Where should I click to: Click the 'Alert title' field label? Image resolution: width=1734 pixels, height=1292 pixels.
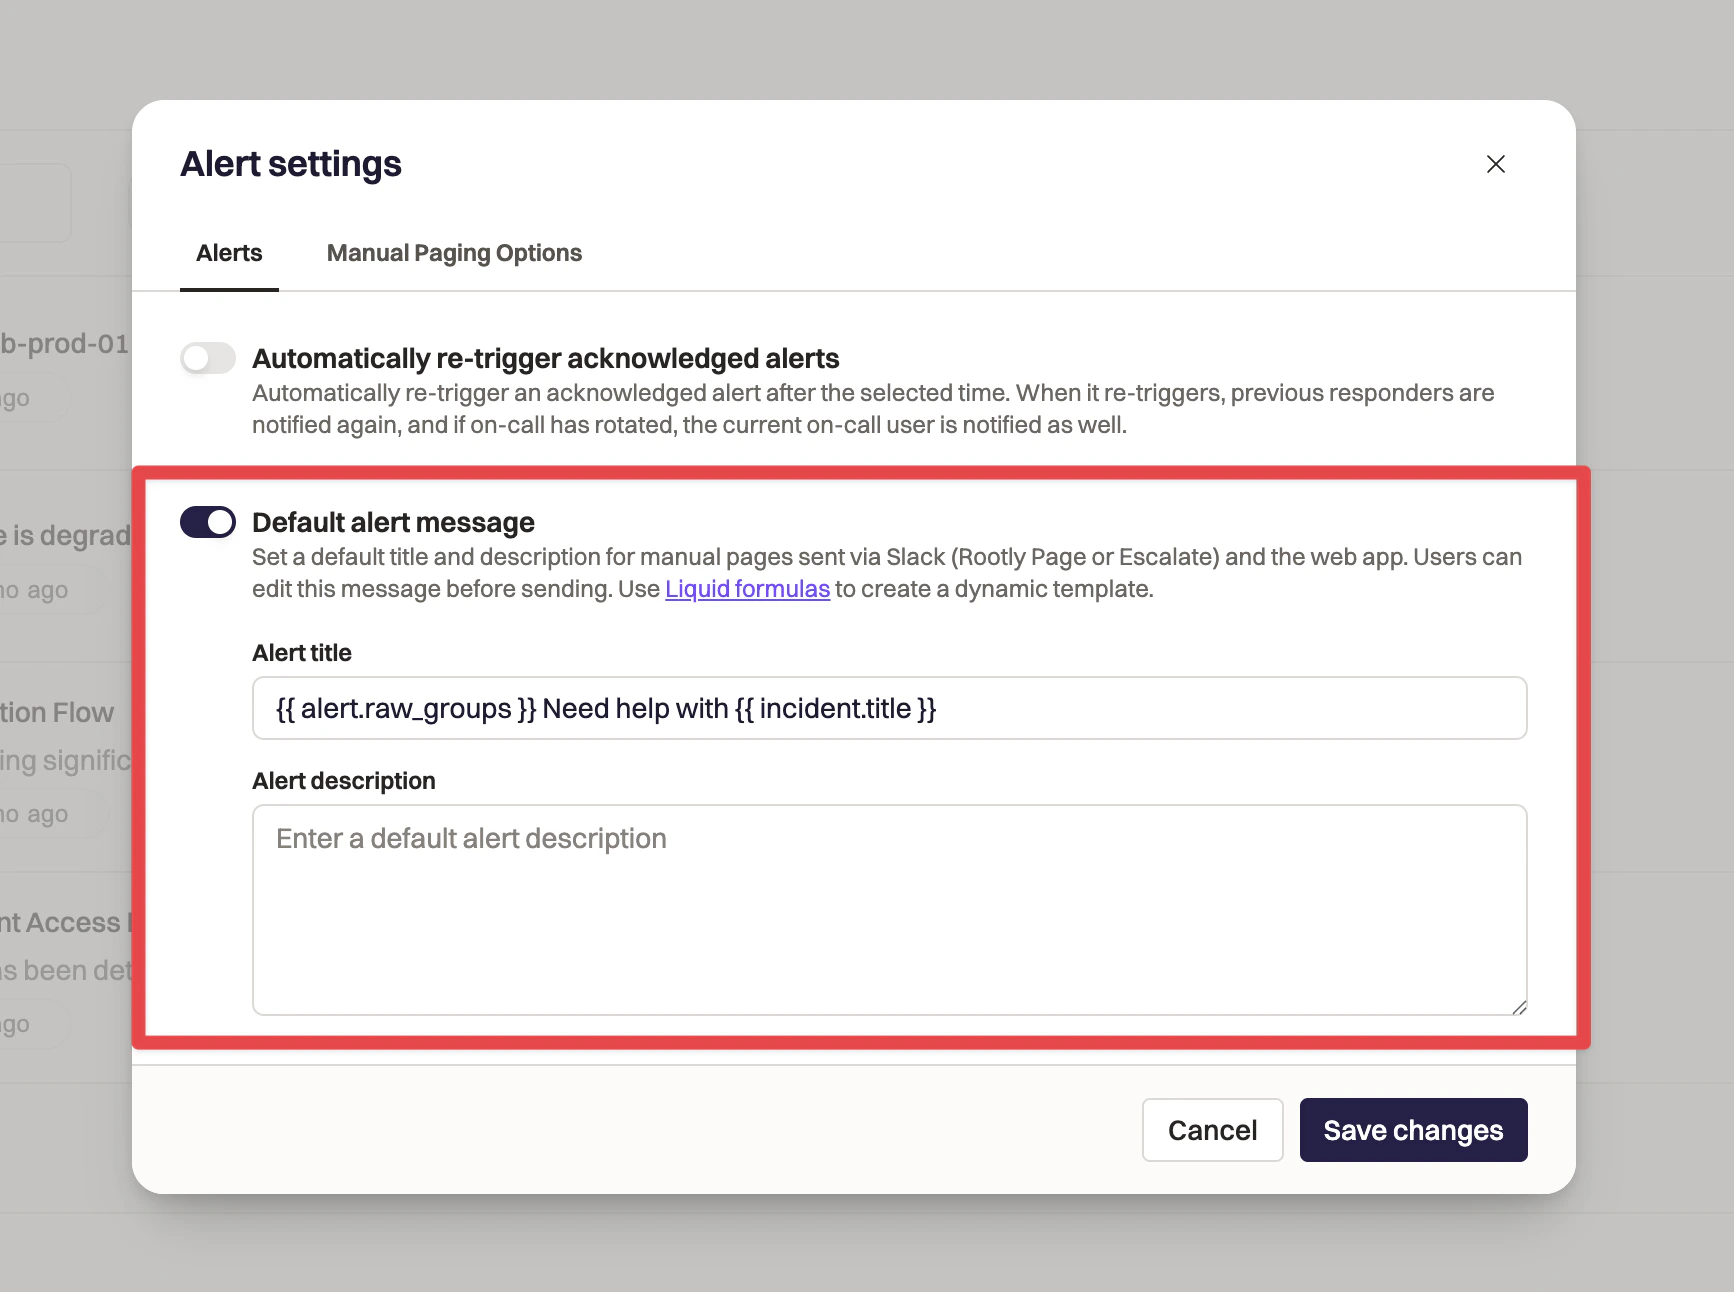click(x=302, y=653)
